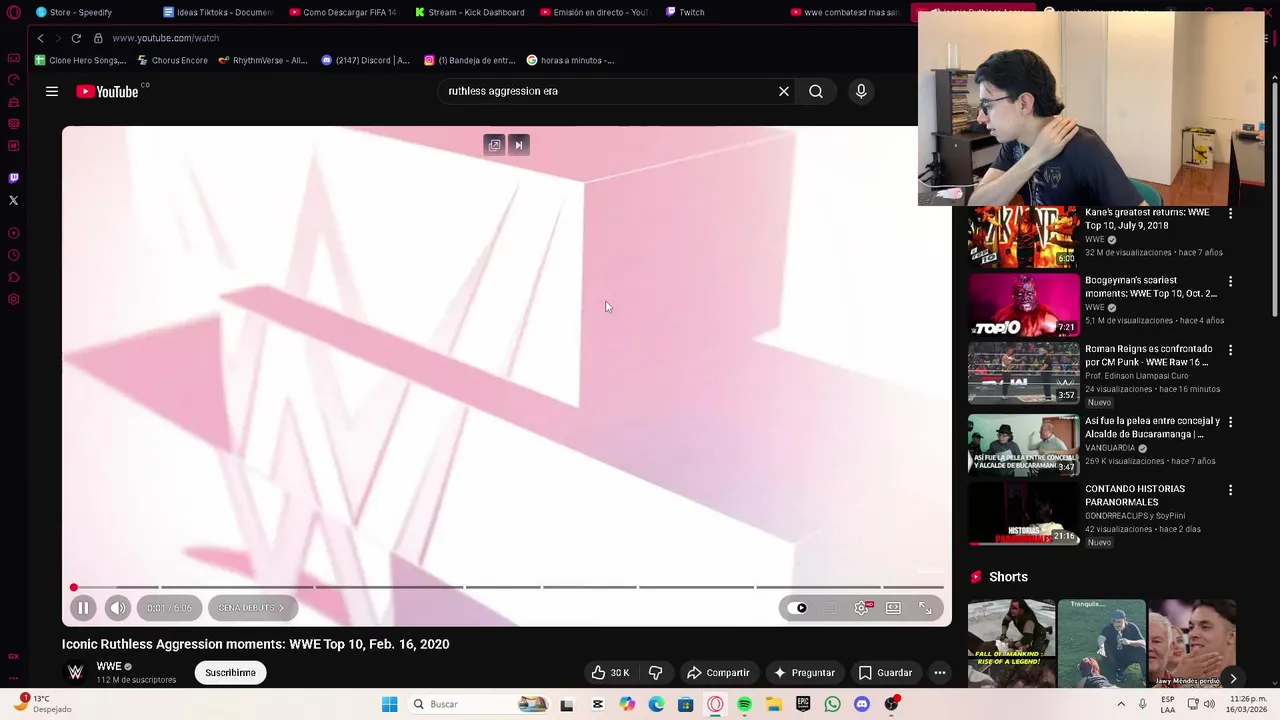Open Spotify from the taskbar
Image resolution: width=1280 pixels, height=720 pixels.
(744, 704)
